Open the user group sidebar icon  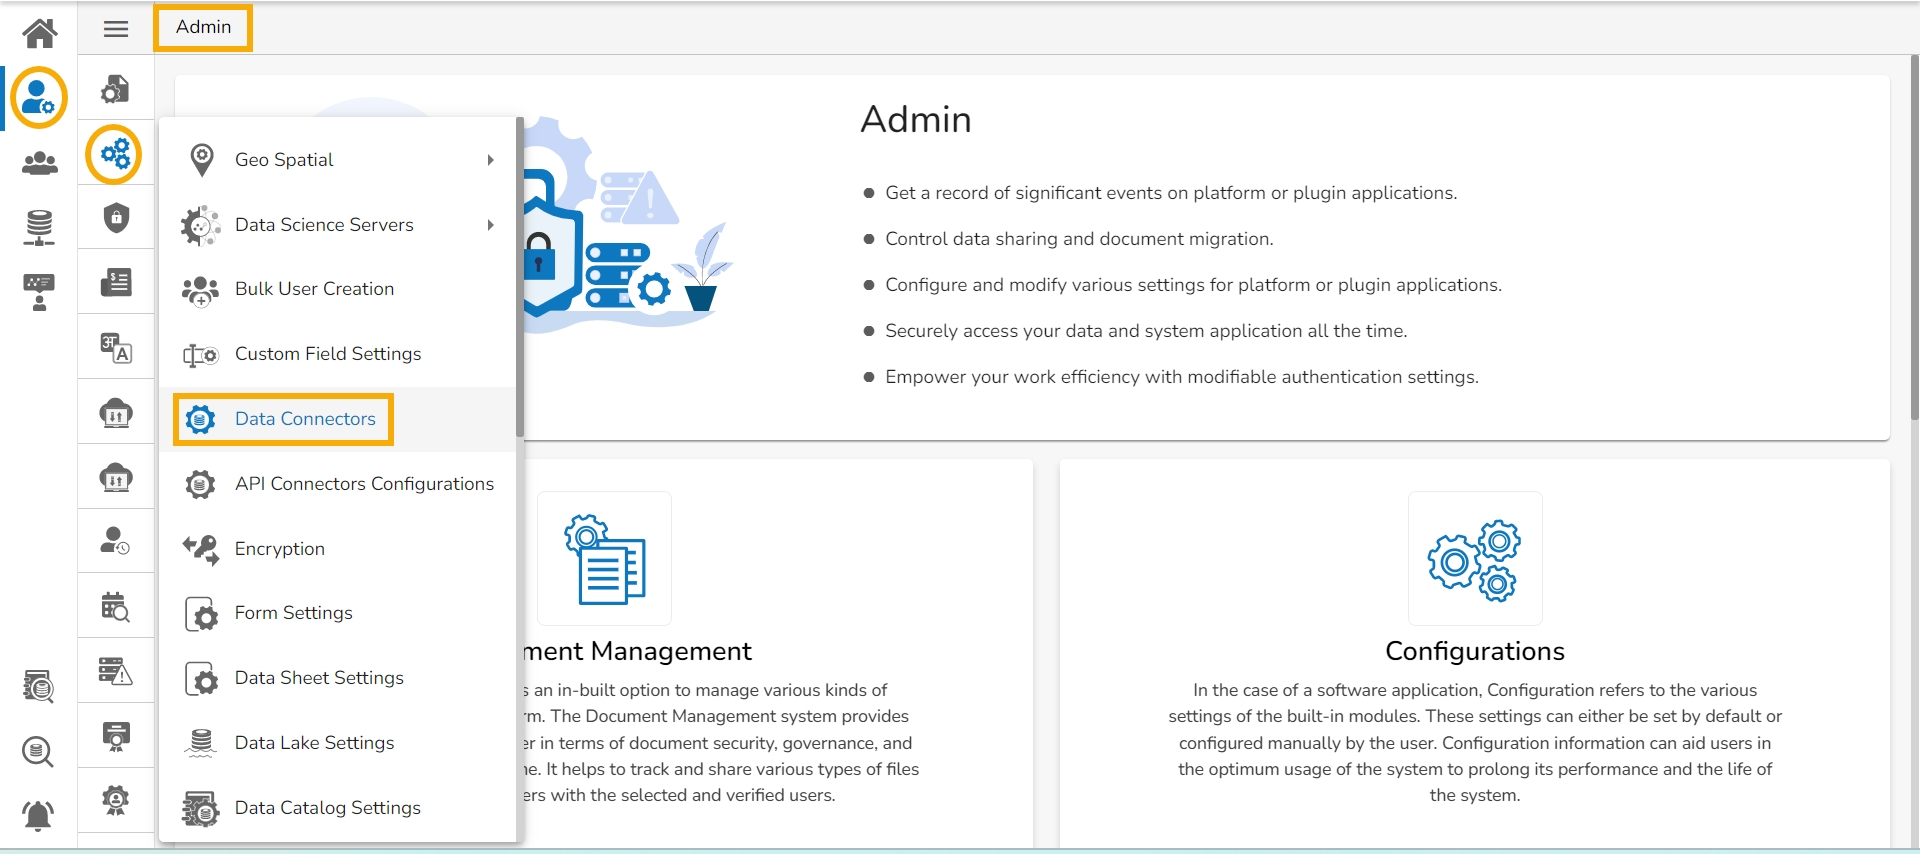40,163
